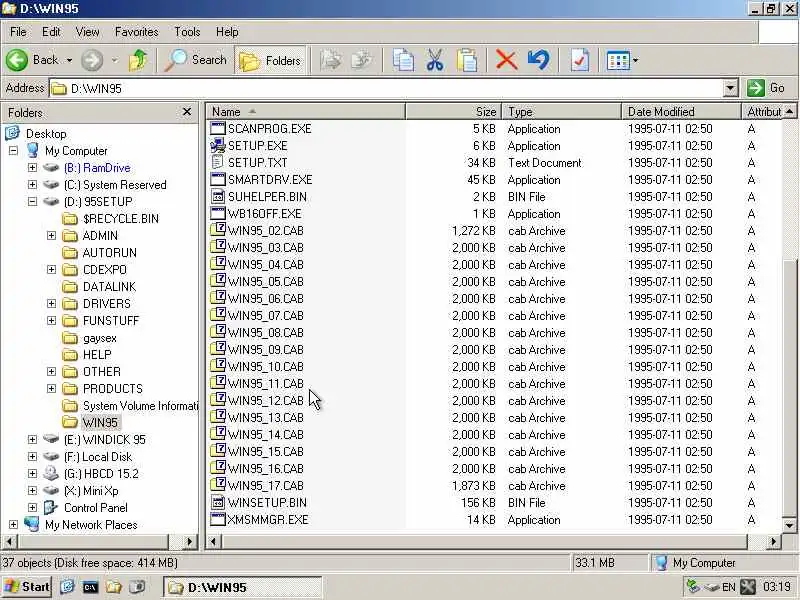Open the Start menu
Image resolution: width=800 pixels, height=600 pixels.
coord(28,587)
